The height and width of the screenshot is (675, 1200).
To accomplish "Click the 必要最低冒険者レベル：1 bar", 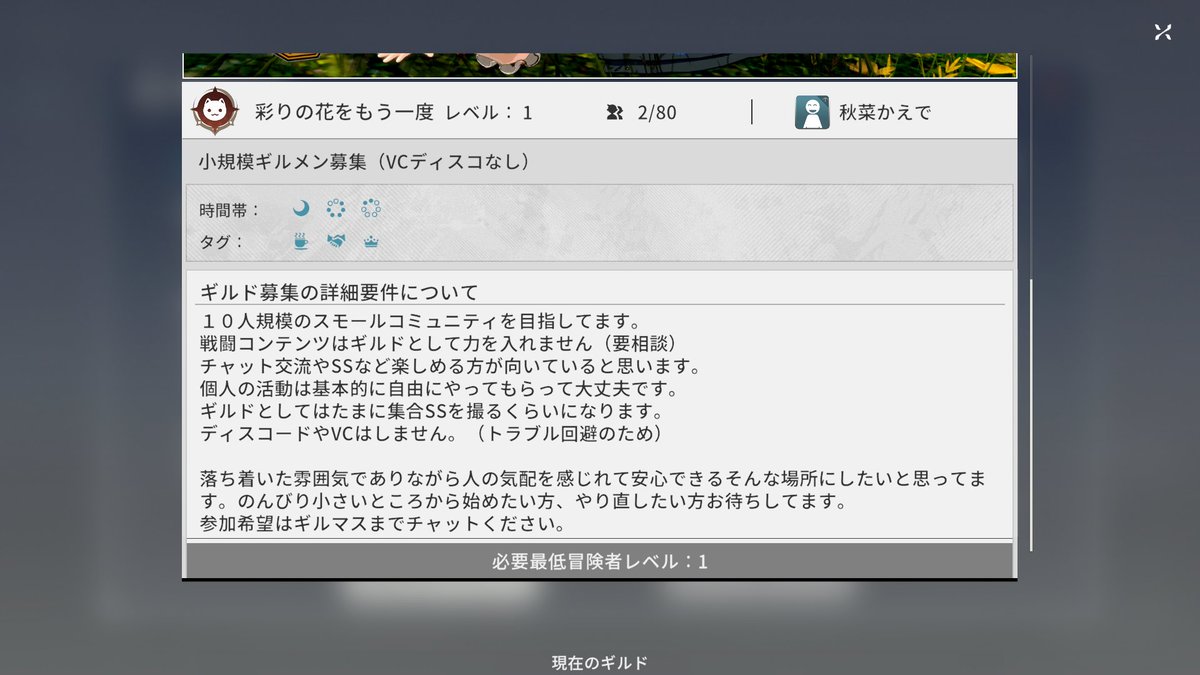I will (x=600, y=559).
